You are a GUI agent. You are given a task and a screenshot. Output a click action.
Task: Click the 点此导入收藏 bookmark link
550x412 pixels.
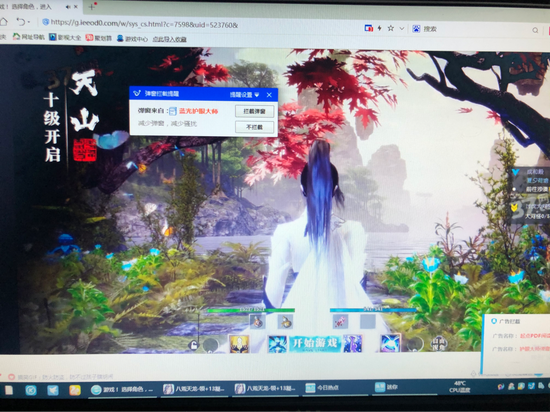(x=169, y=39)
